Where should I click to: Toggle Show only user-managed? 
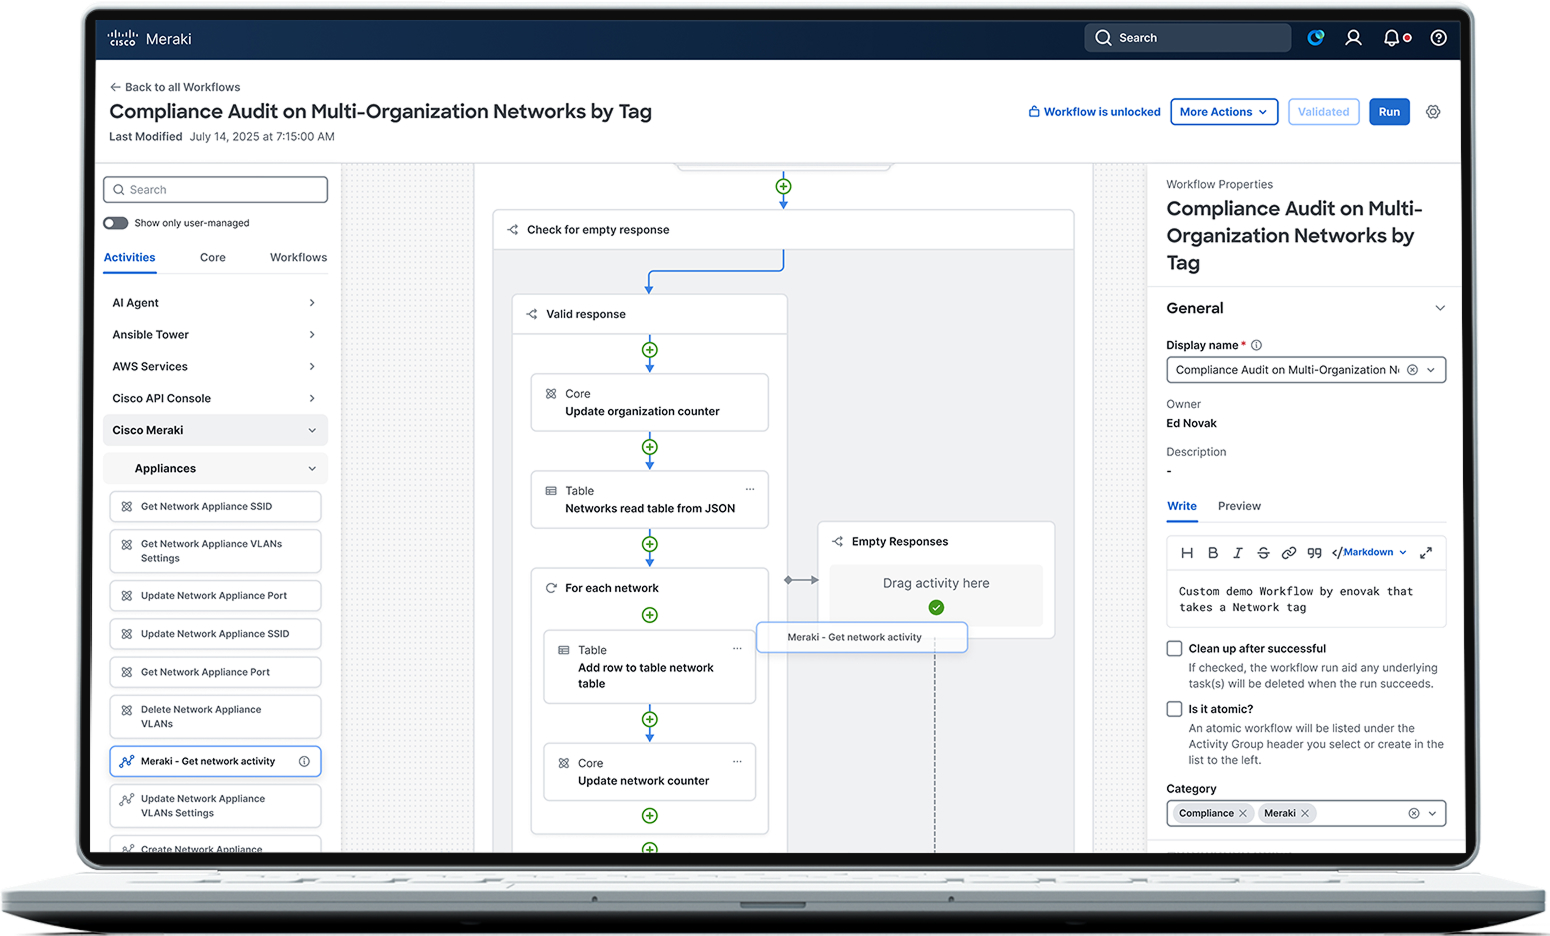pos(115,222)
